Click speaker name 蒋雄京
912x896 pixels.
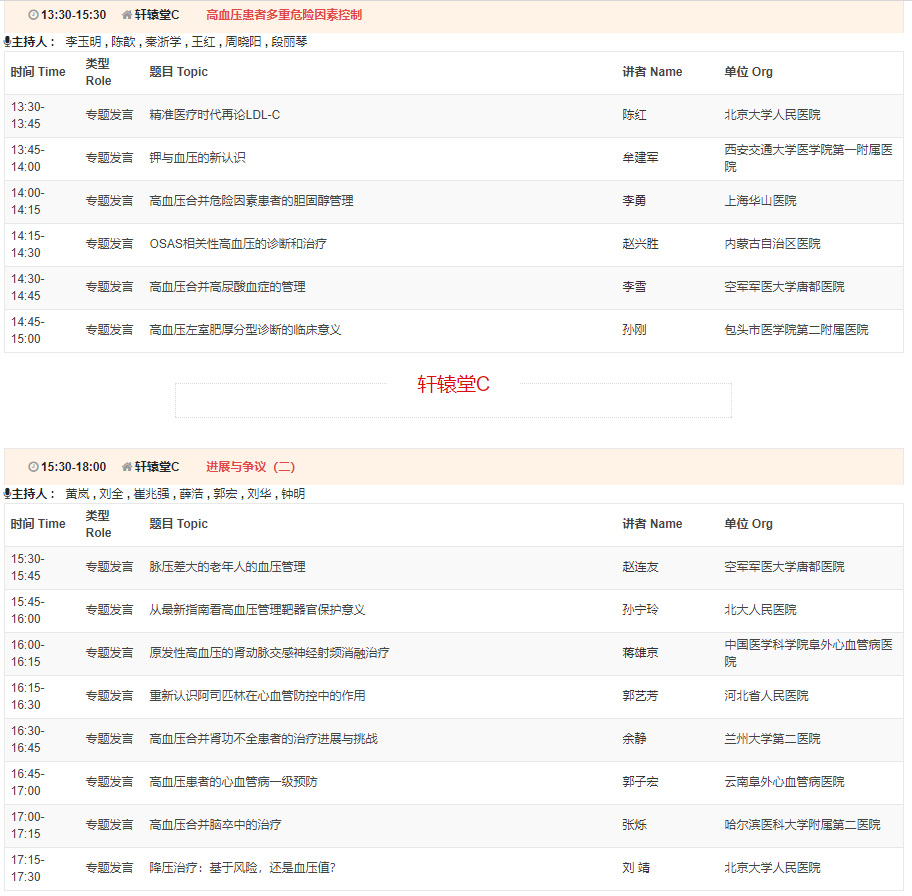tap(640, 653)
